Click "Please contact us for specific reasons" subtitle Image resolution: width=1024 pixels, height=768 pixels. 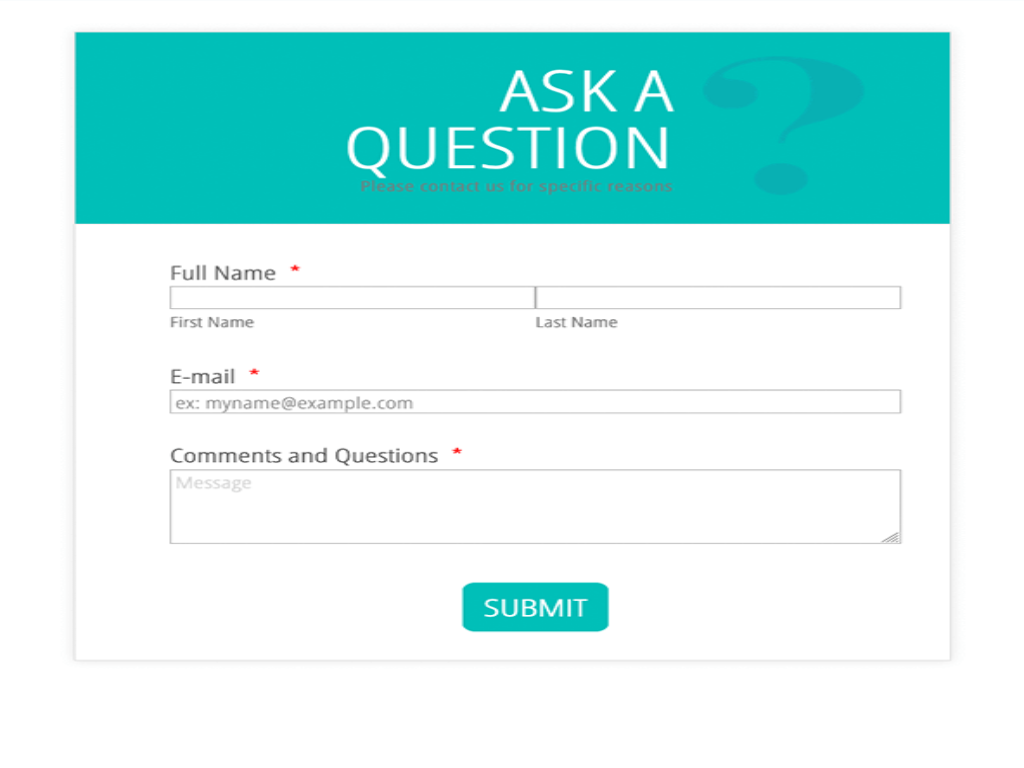(x=516, y=186)
